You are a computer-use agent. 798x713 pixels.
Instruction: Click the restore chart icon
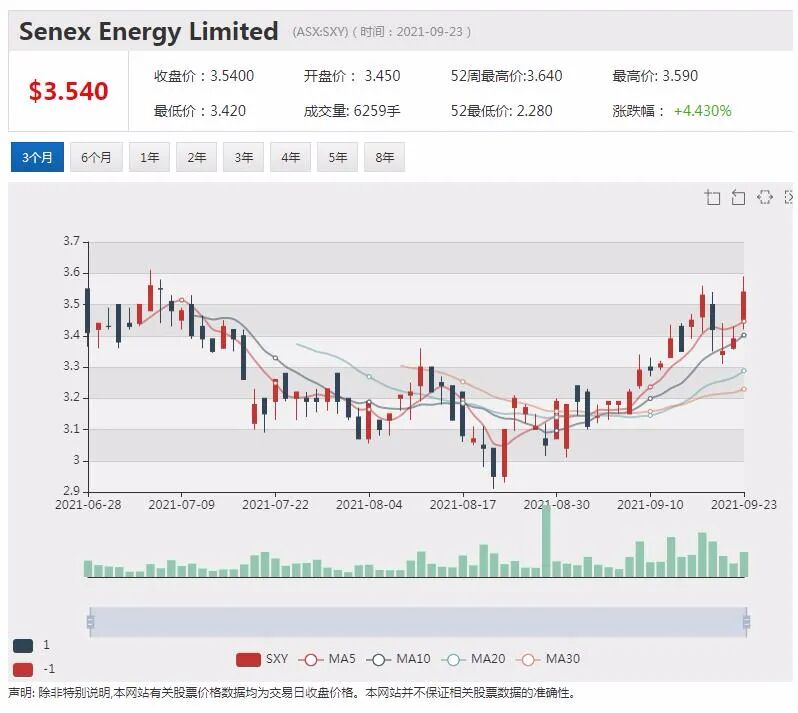pyautogui.click(x=764, y=197)
